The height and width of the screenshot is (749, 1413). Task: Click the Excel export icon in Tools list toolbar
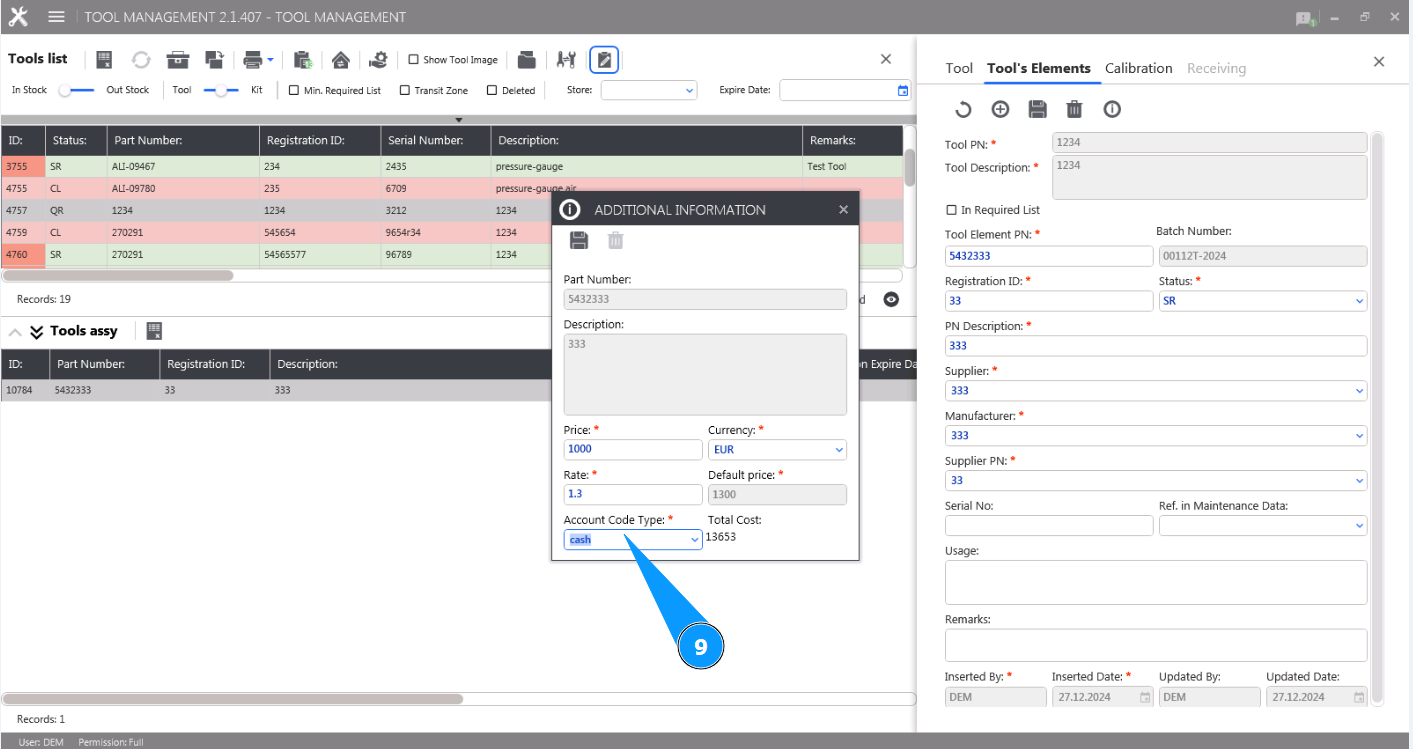click(104, 60)
